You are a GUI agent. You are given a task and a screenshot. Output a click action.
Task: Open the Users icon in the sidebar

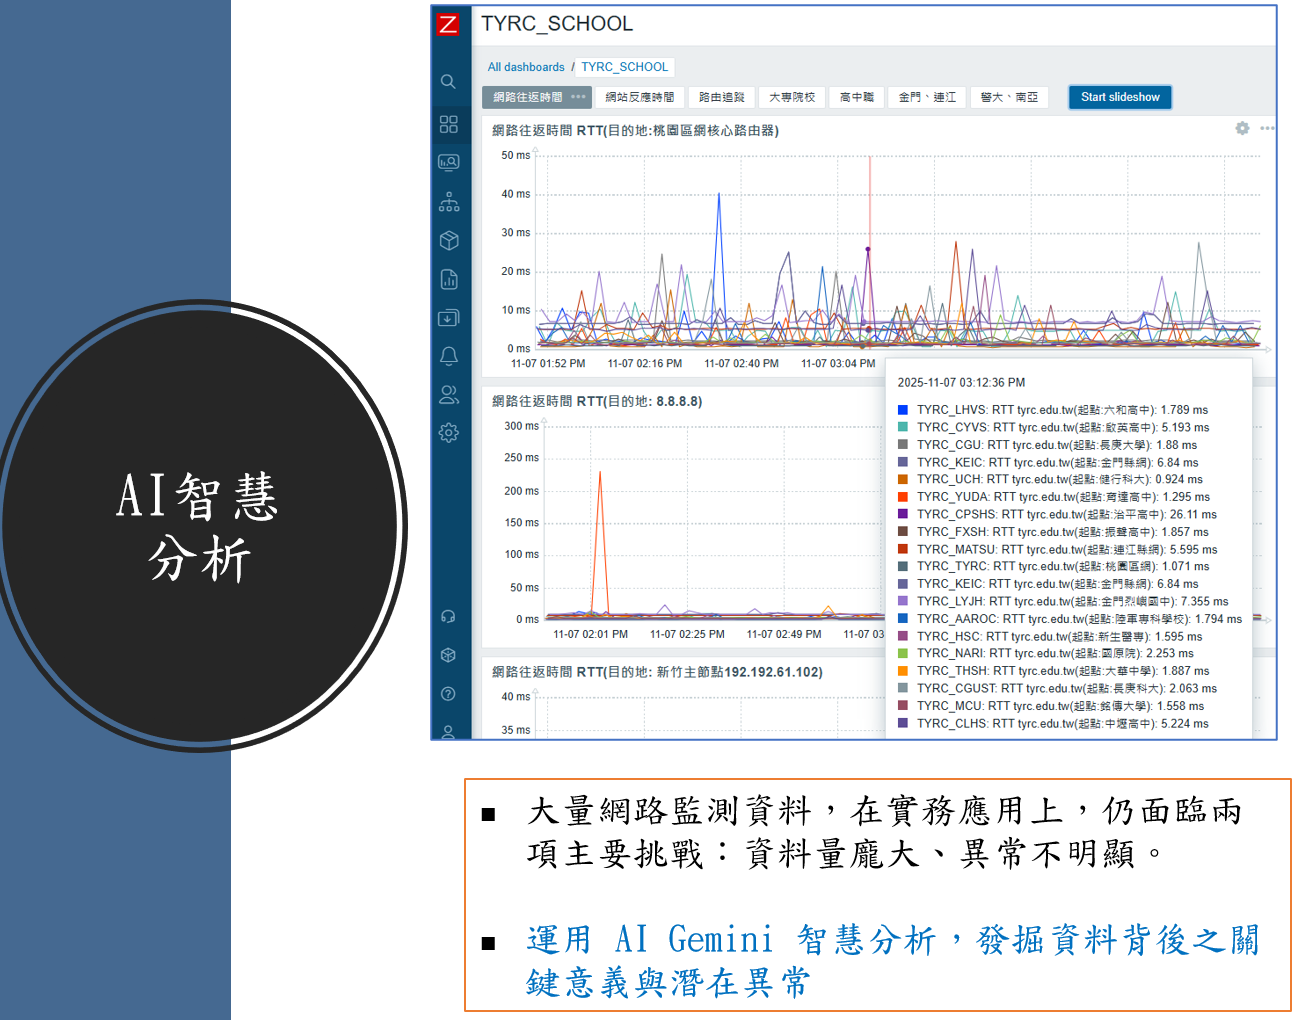click(x=448, y=395)
